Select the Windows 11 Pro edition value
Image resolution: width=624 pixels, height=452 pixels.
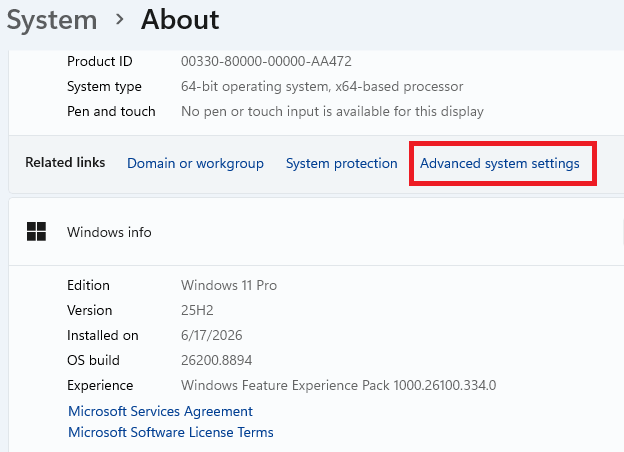(229, 285)
